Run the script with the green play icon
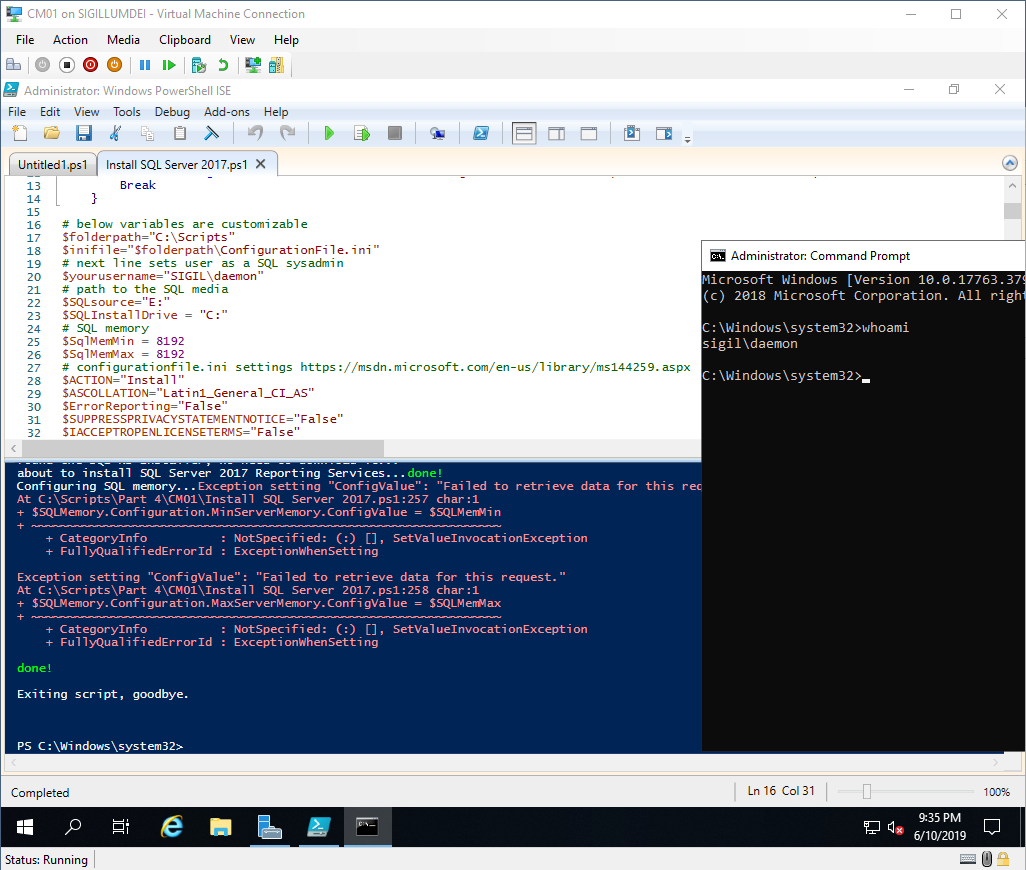 (x=329, y=133)
